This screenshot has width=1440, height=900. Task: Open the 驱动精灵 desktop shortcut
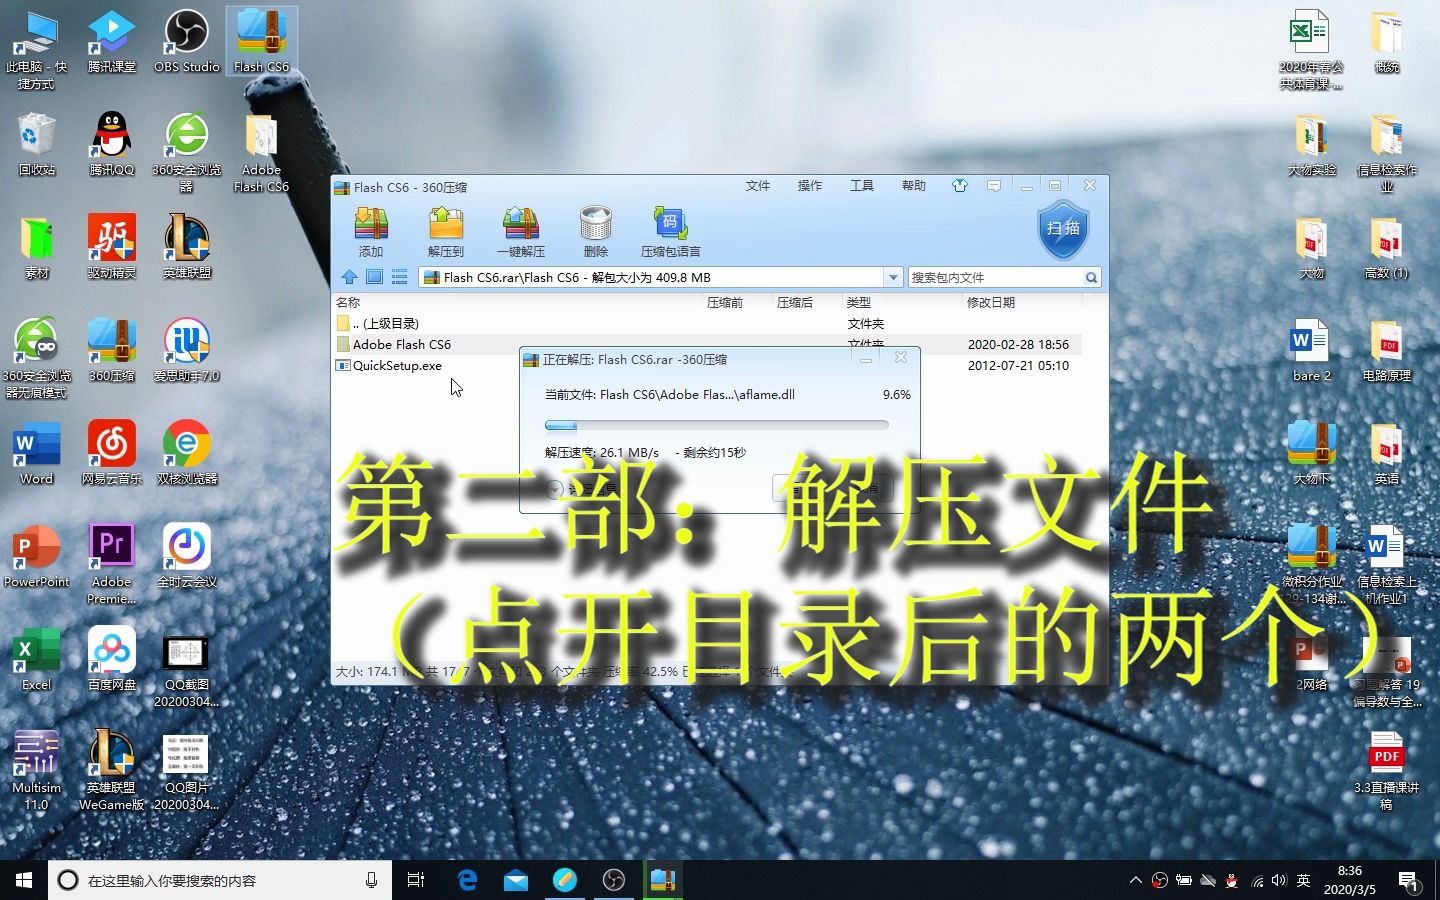[111, 248]
